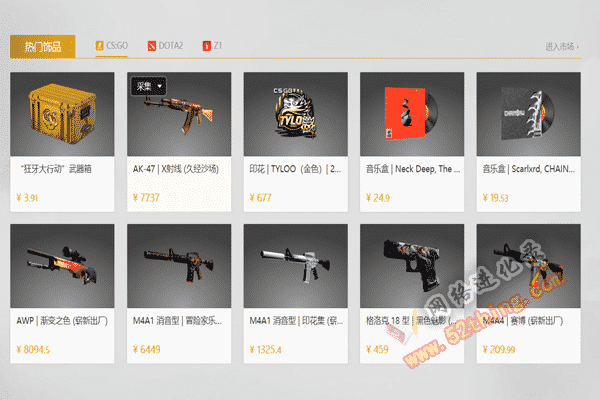This screenshot has width=600, height=400.
Task: Click the CS:GO game icon
Action: coord(99,46)
